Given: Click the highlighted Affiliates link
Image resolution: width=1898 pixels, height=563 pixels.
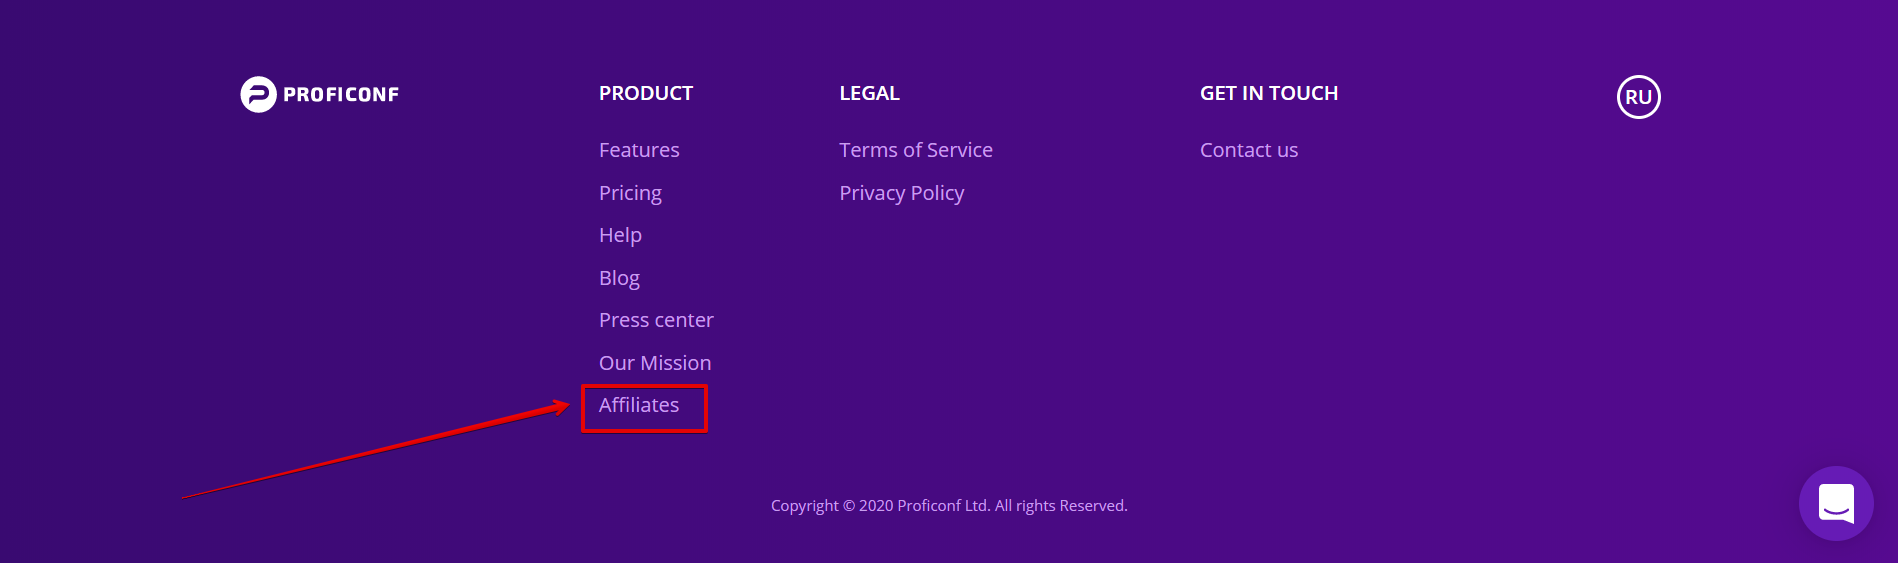Looking at the screenshot, I should tap(639, 405).
